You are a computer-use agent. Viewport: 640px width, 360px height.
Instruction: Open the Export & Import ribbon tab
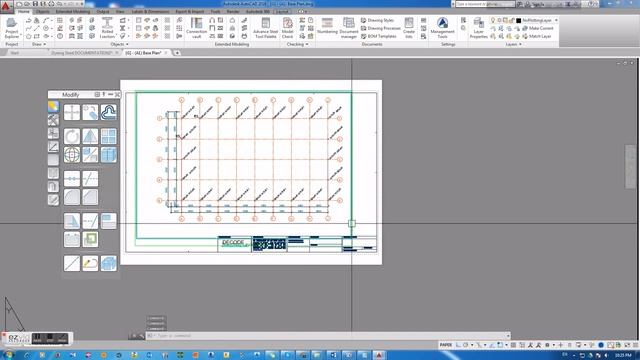190,11
